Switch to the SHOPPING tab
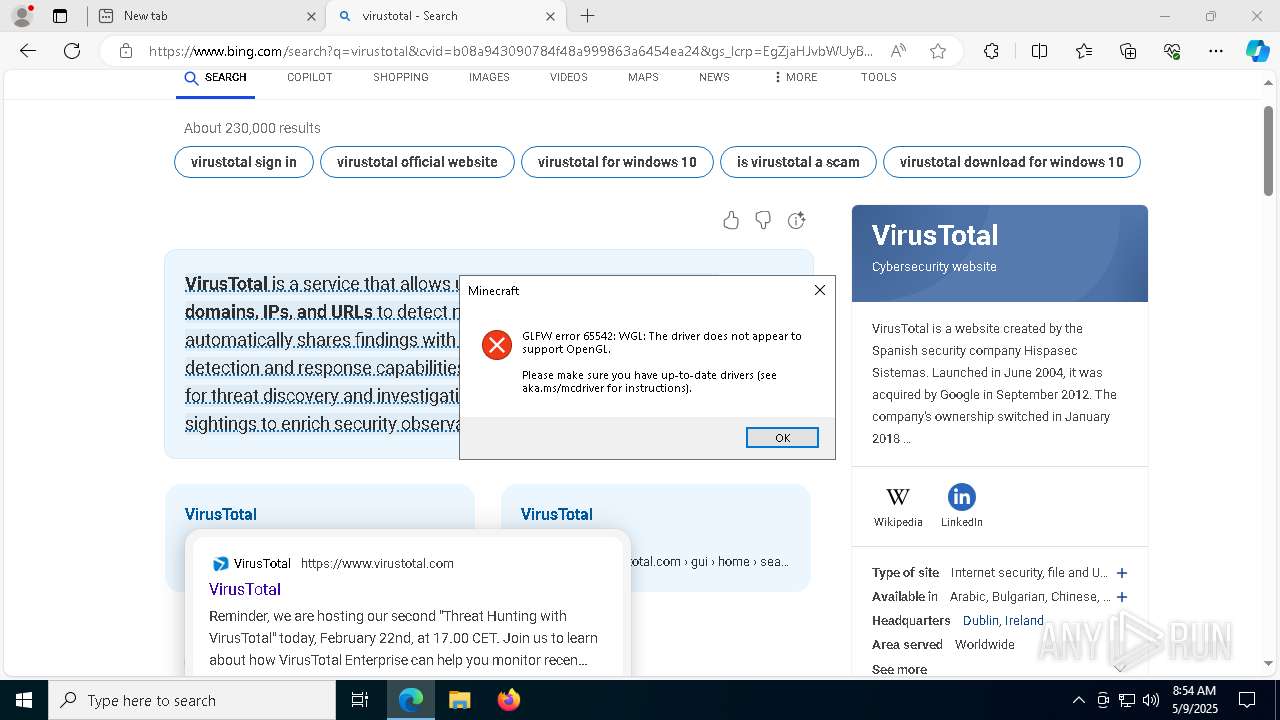 click(x=401, y=77)
